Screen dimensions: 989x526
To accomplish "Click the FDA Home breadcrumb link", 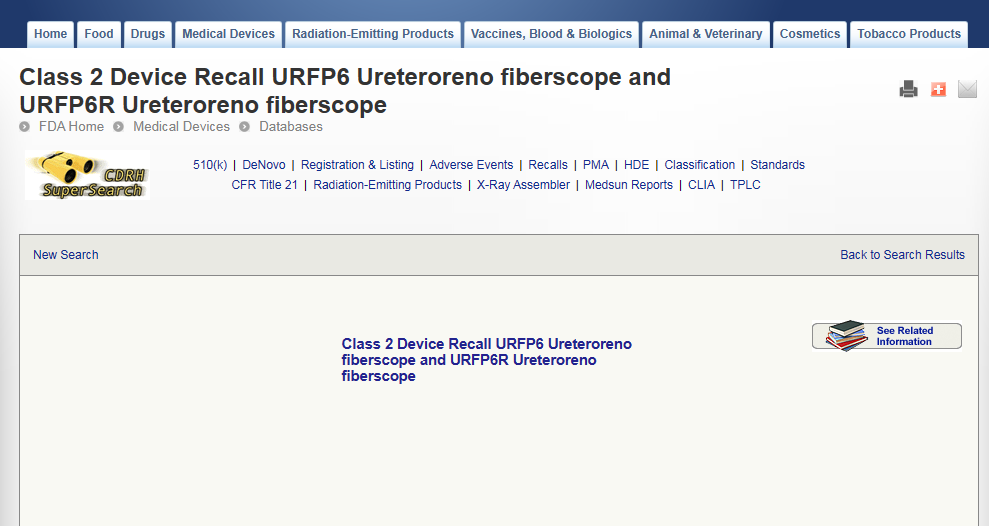I will click(71, 127).
